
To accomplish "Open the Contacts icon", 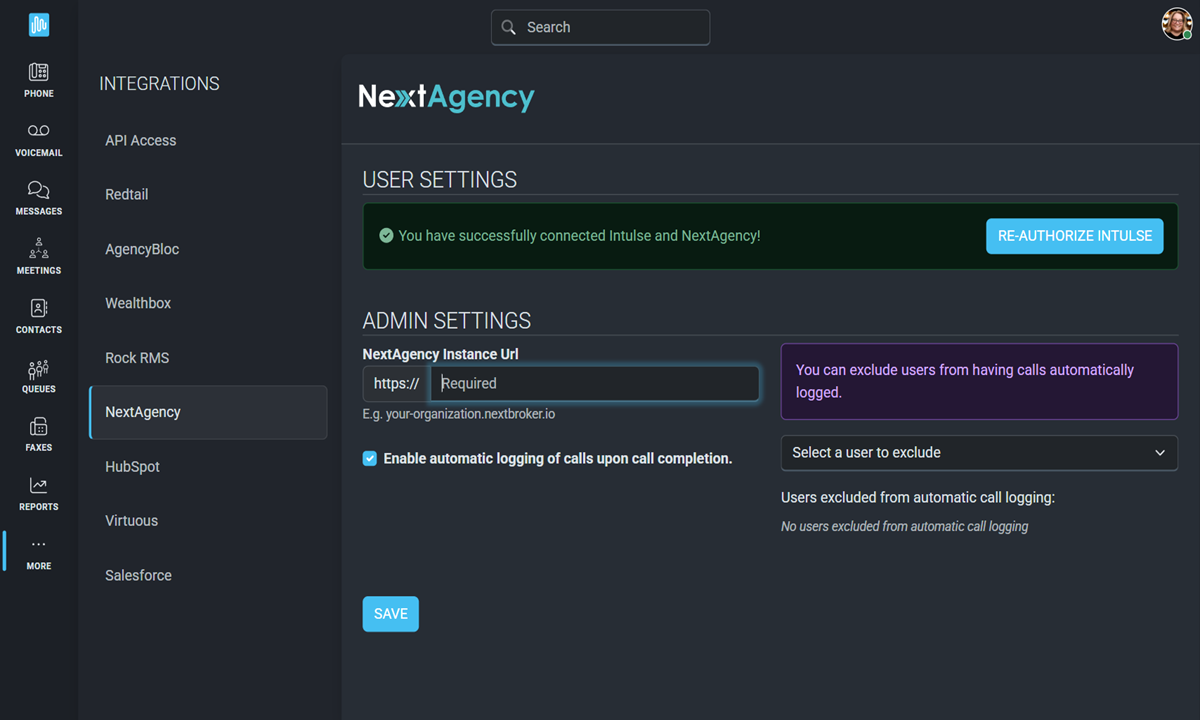I will pyautogui.click(x=38, y=308).
